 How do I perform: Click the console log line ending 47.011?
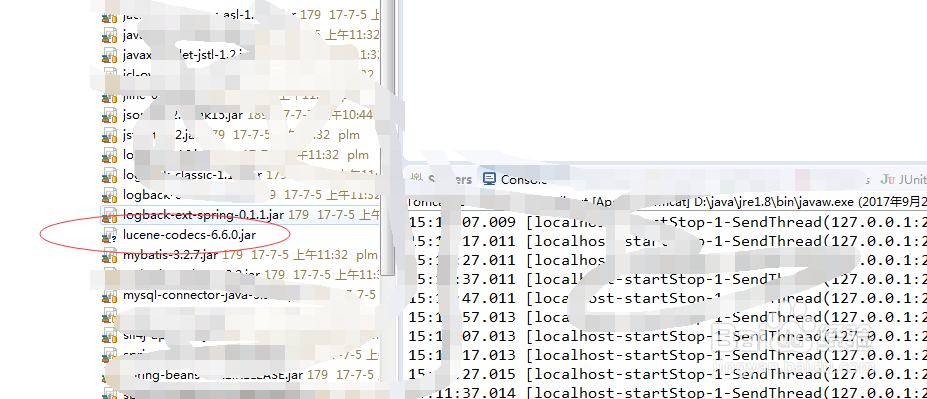pos(667,298)
